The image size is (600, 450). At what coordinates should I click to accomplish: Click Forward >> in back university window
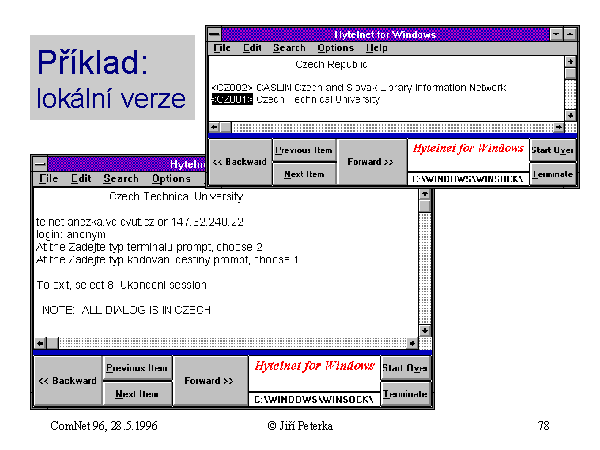coord(209,381)
